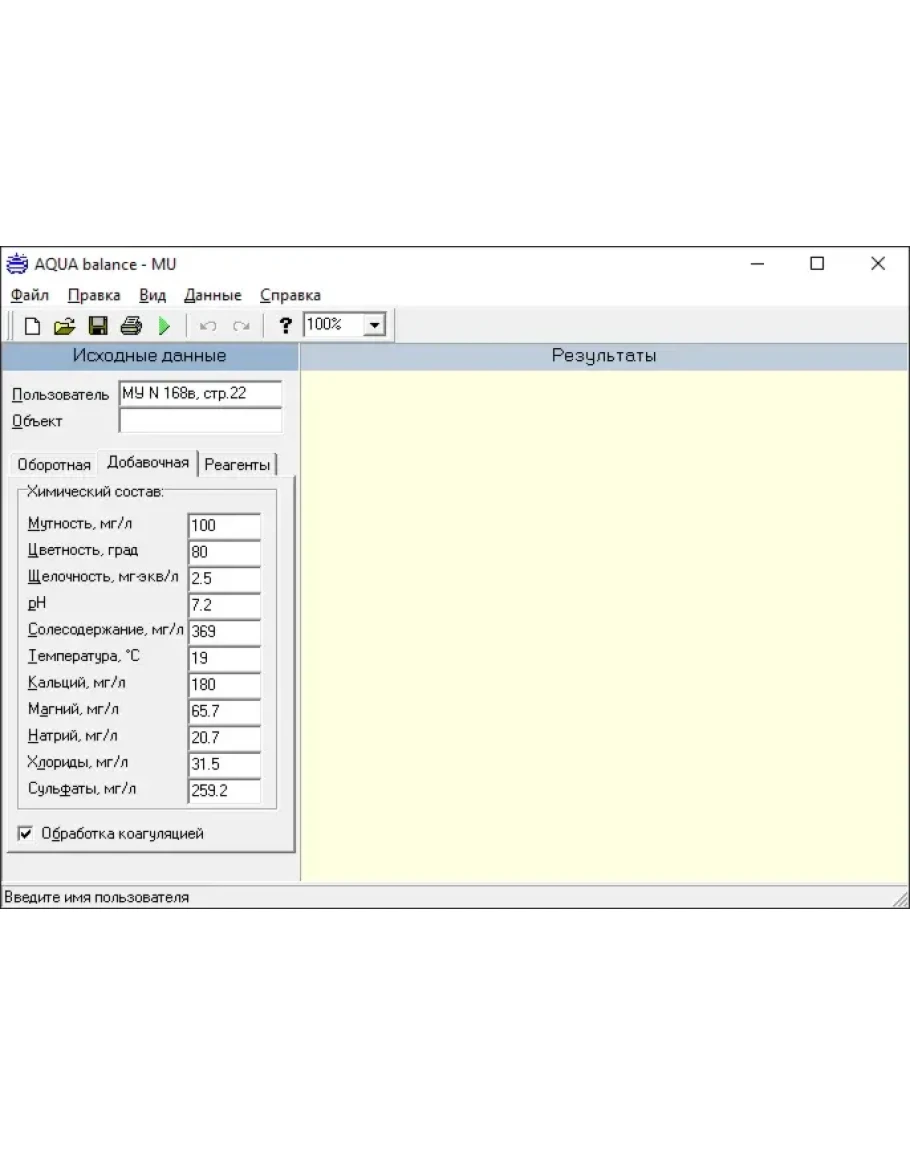Click the Сульфаты value field
The width and height of the screenshot is (910, 1155).
224,791
